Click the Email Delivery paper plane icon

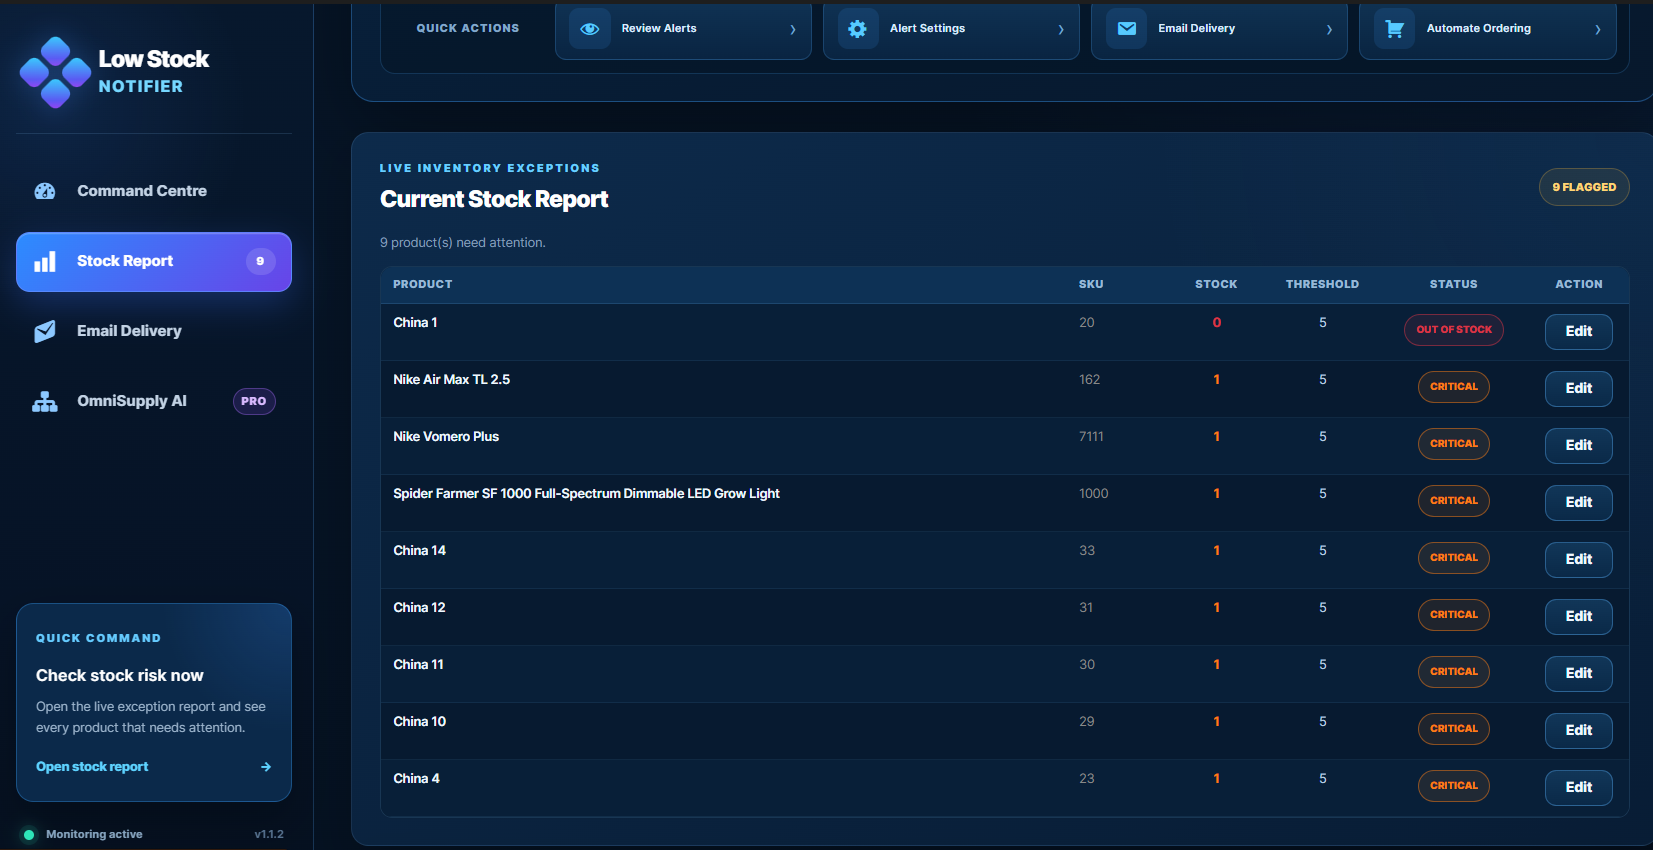tap(45, 331)
